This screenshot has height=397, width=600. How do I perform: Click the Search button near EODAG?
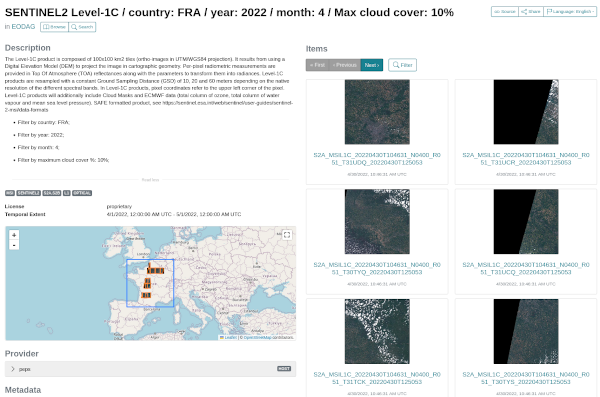(x=82, y=27)
